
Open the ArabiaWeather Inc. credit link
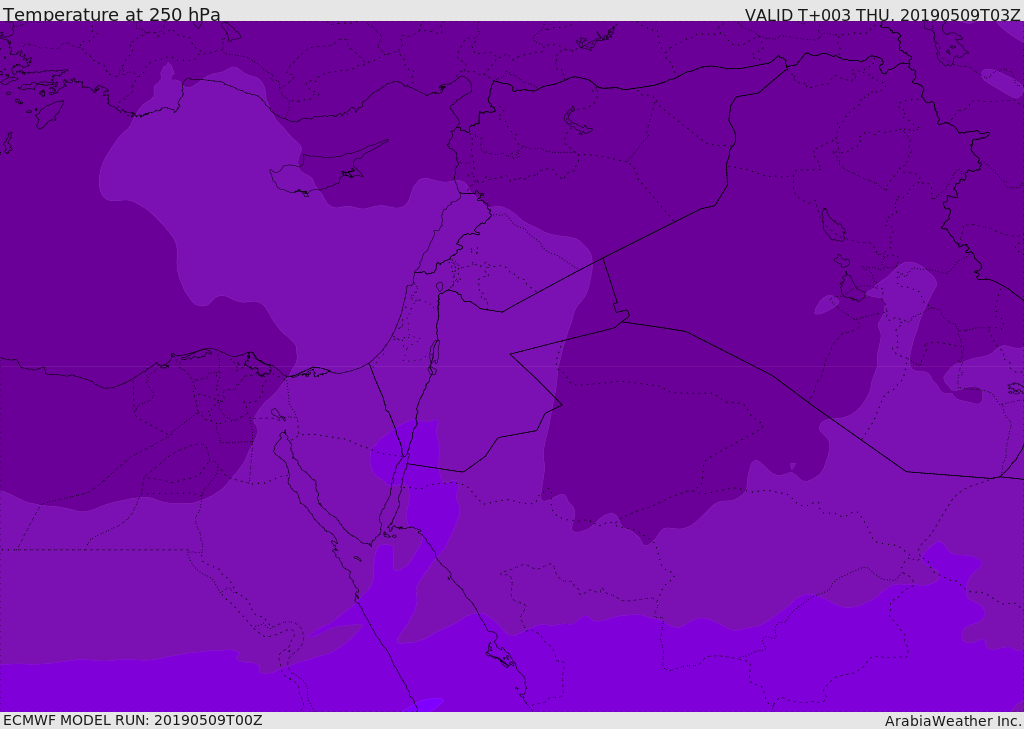coord(953,721)
